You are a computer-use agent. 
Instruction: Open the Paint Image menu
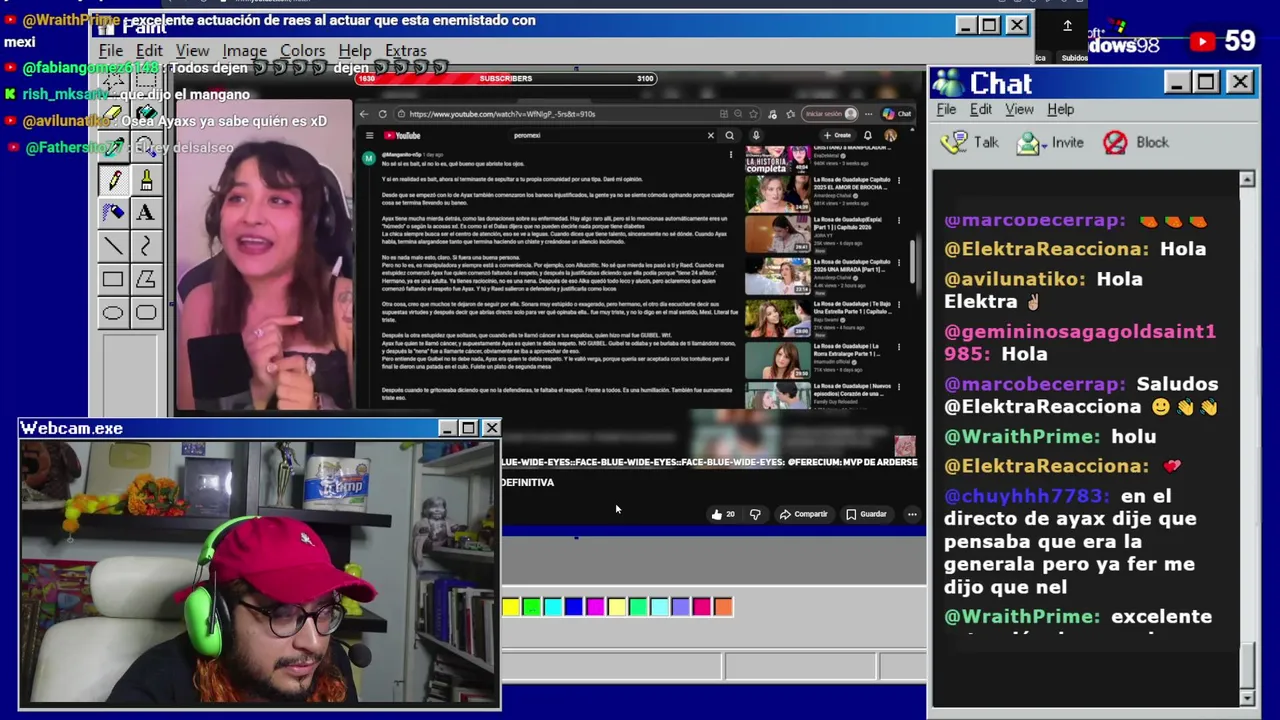pos(245,51)
